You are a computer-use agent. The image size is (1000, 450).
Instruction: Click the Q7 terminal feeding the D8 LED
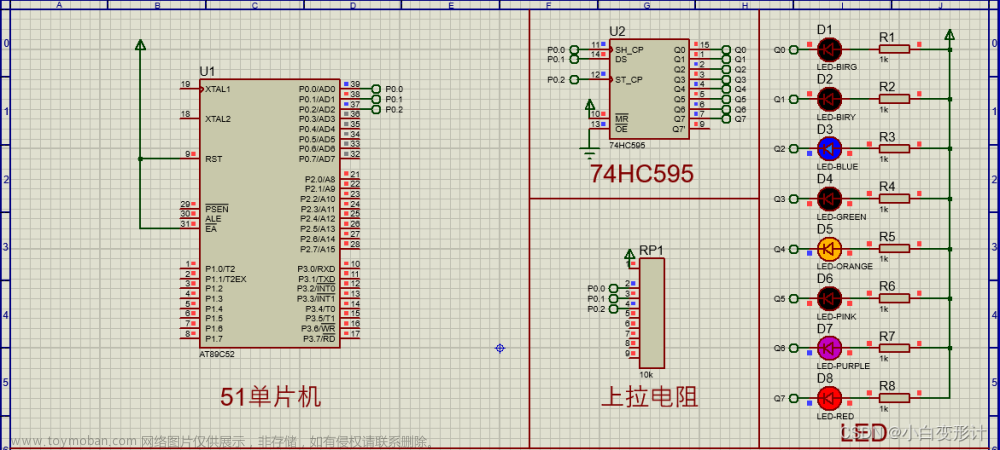click(793, 398)
